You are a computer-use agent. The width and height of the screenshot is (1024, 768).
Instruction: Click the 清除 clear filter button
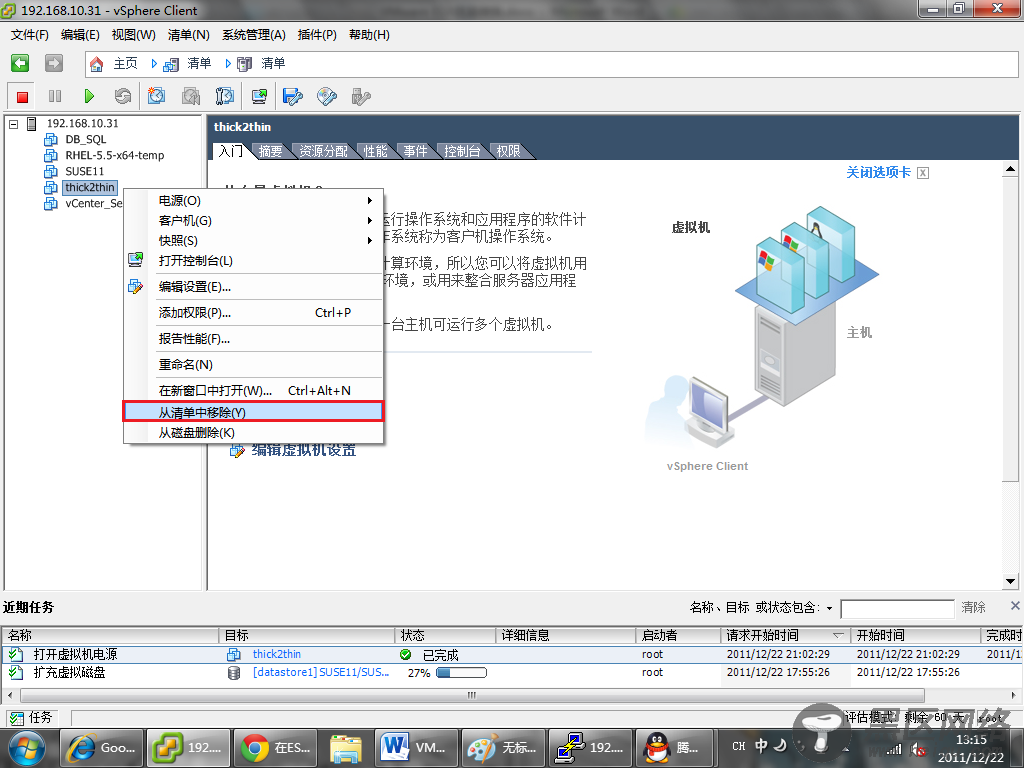click(973, 607)
